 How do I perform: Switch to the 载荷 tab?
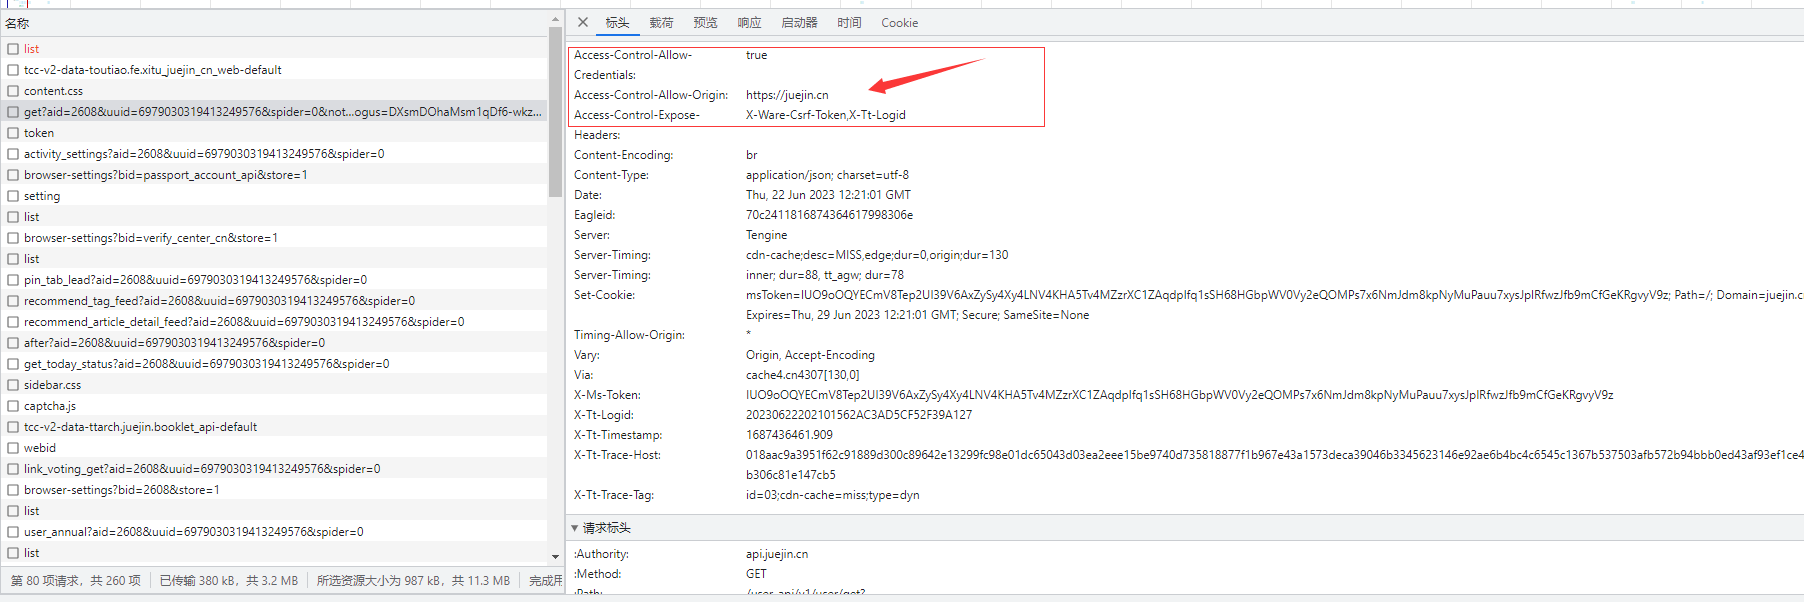[x=661, y=22]
